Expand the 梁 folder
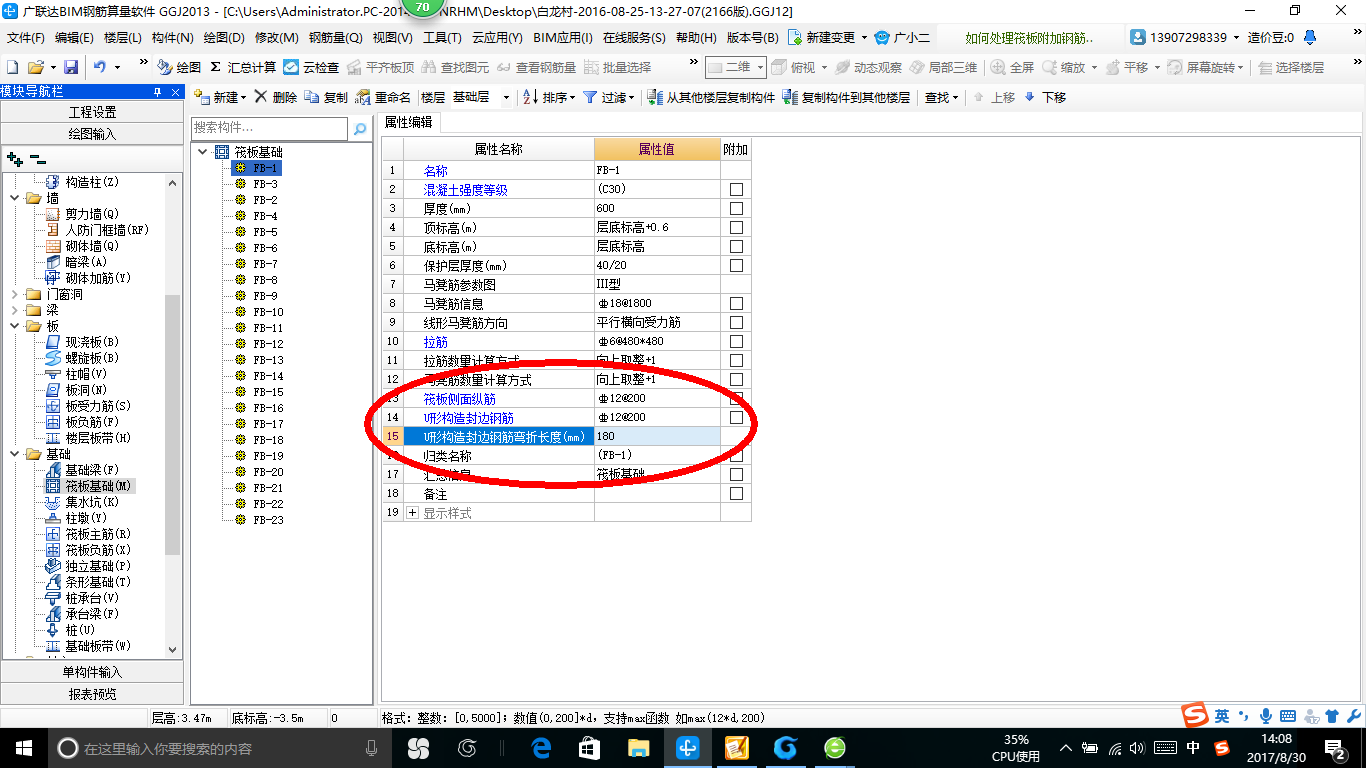Viewport: 1366px width, 768px height. tap(14, 310)
